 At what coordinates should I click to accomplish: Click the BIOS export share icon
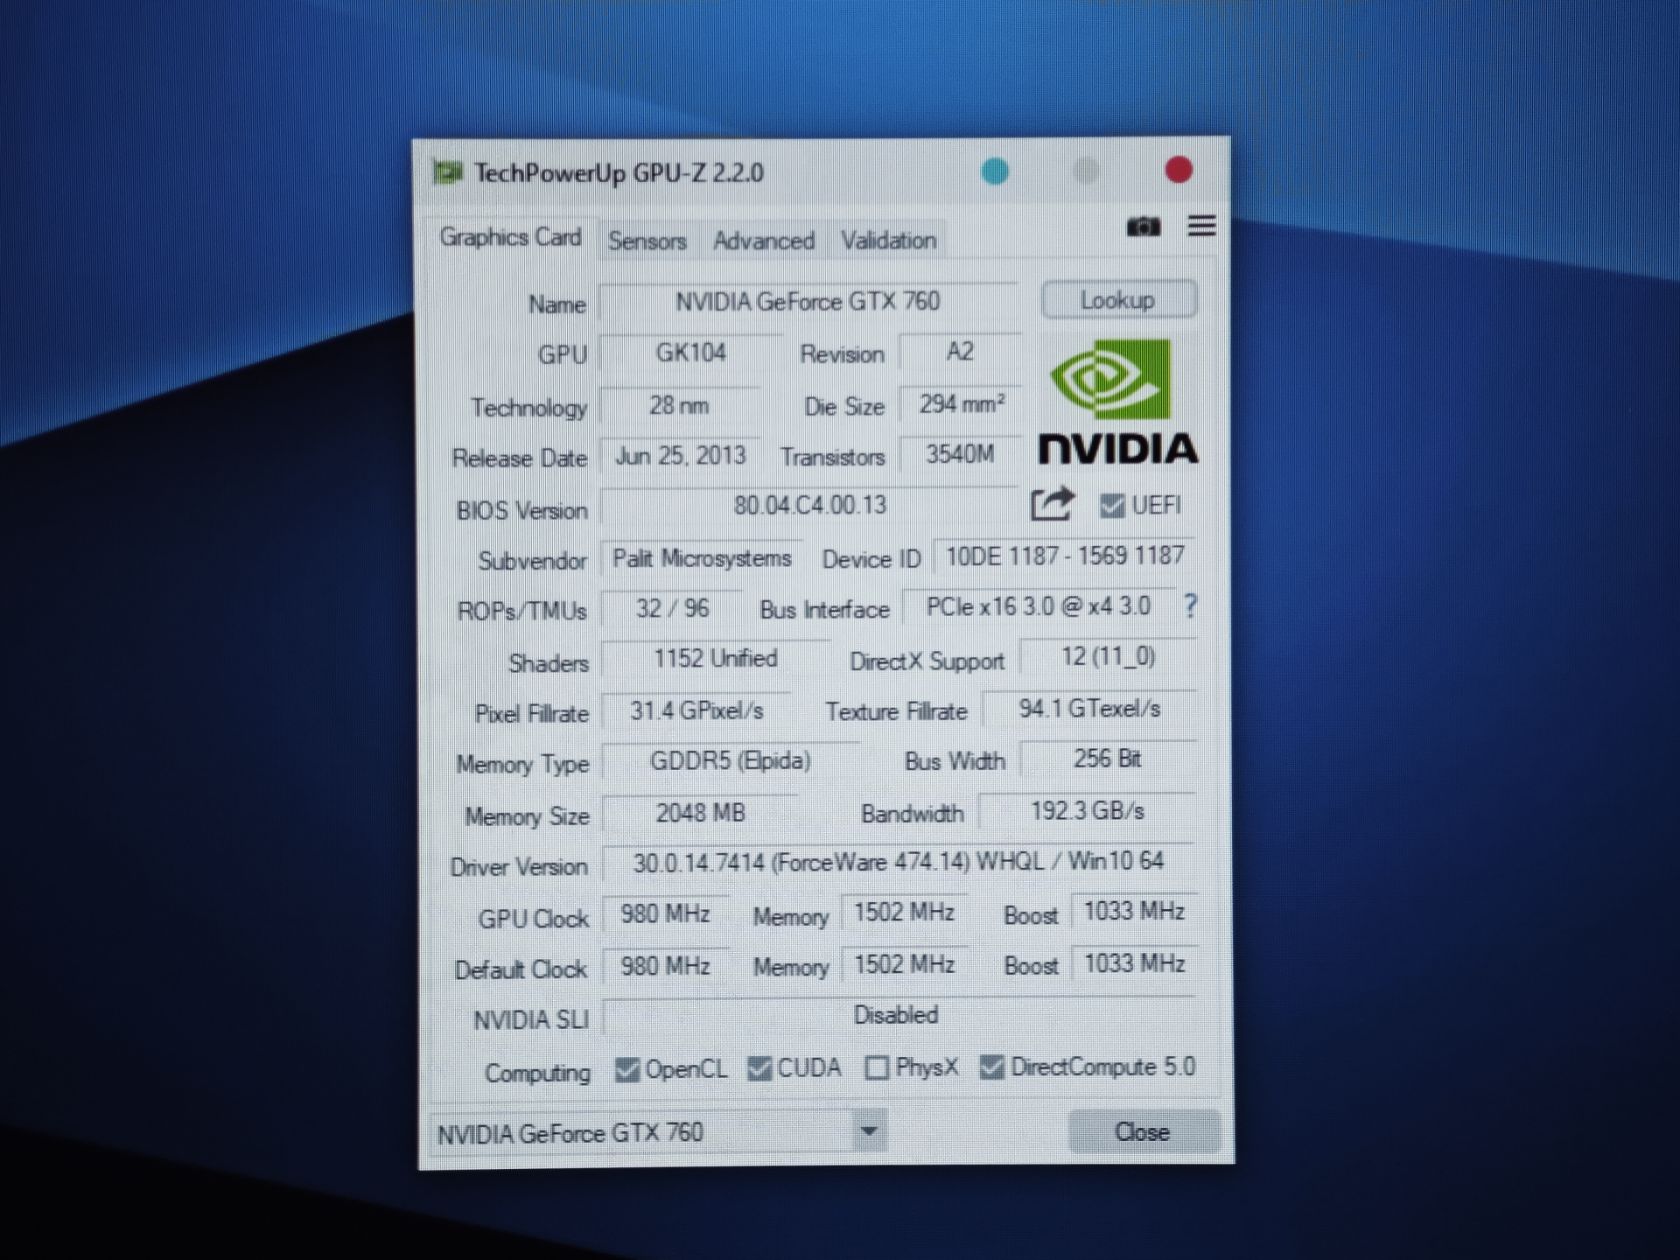[x=1052, y=504]
